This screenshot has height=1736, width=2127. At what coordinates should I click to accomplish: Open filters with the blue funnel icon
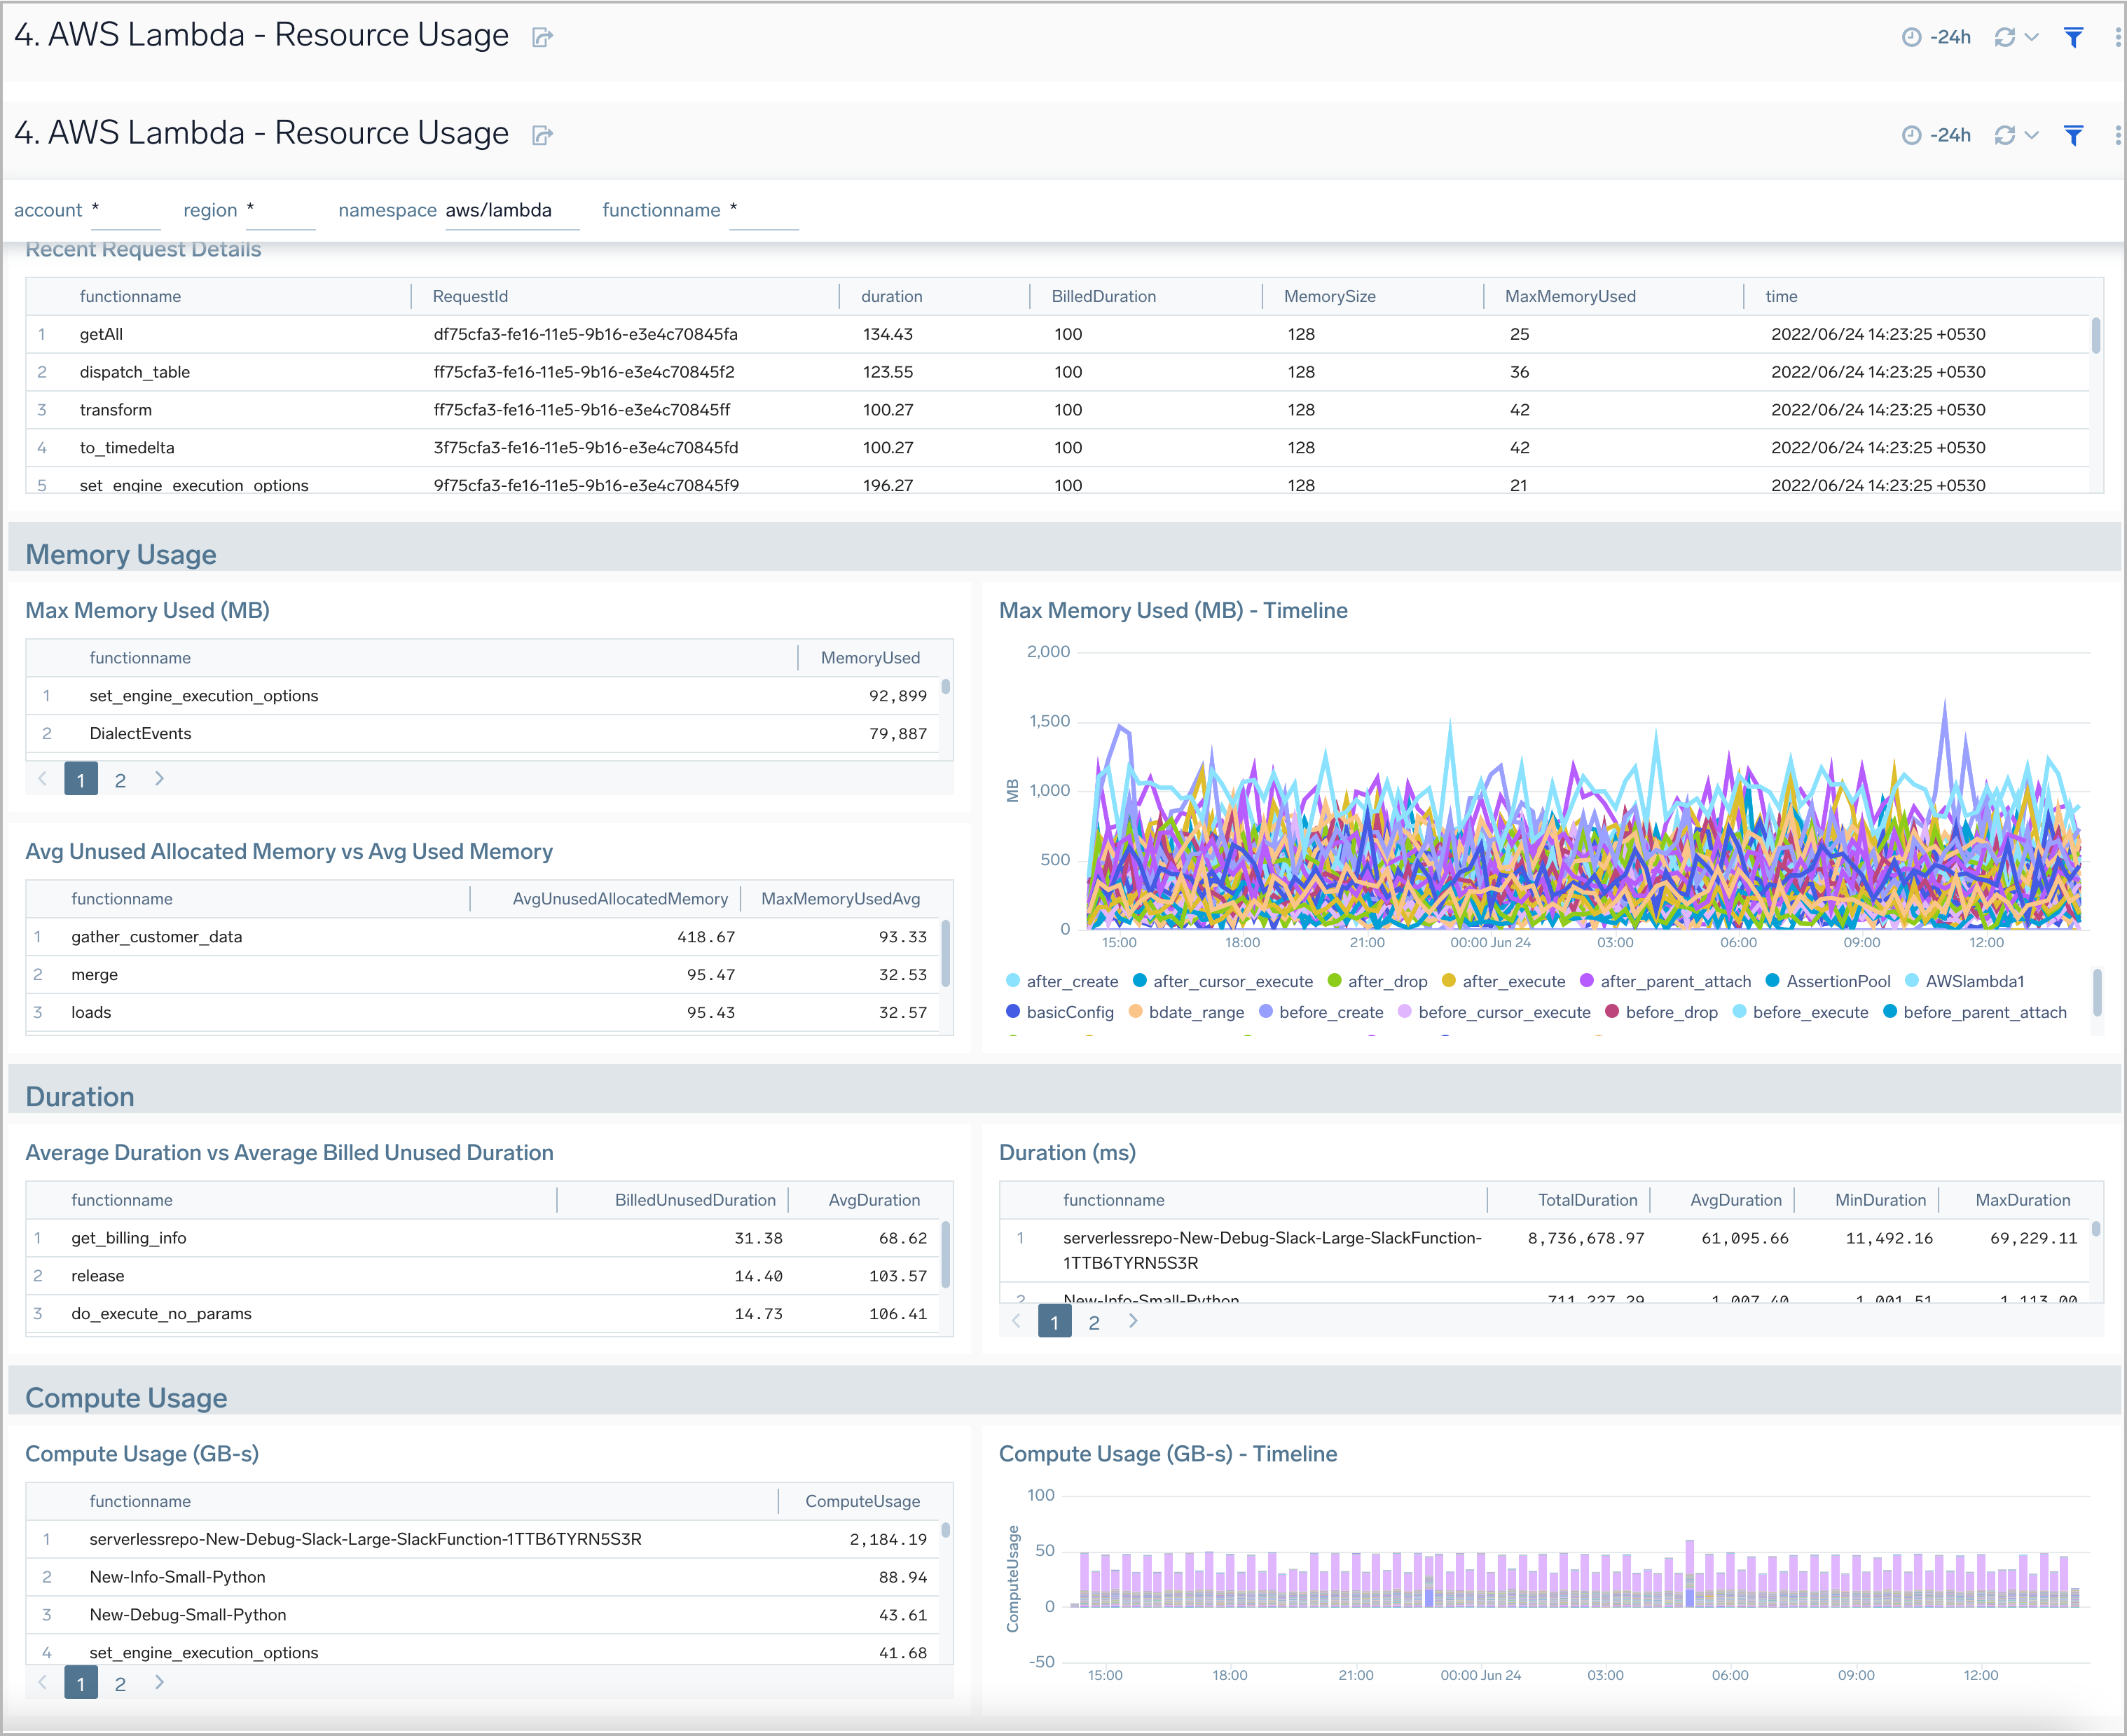pos(2073,36)
